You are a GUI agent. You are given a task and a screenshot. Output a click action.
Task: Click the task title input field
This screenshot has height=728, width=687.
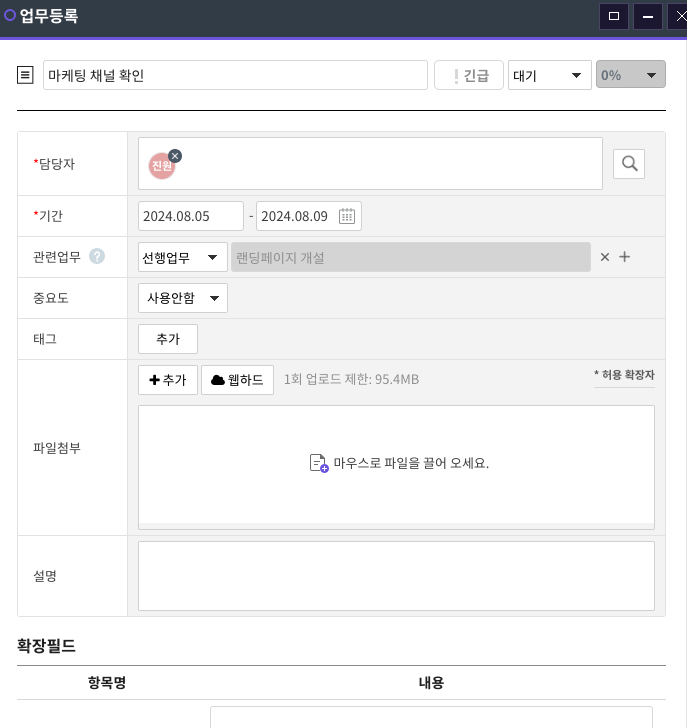tap(235, 75)
